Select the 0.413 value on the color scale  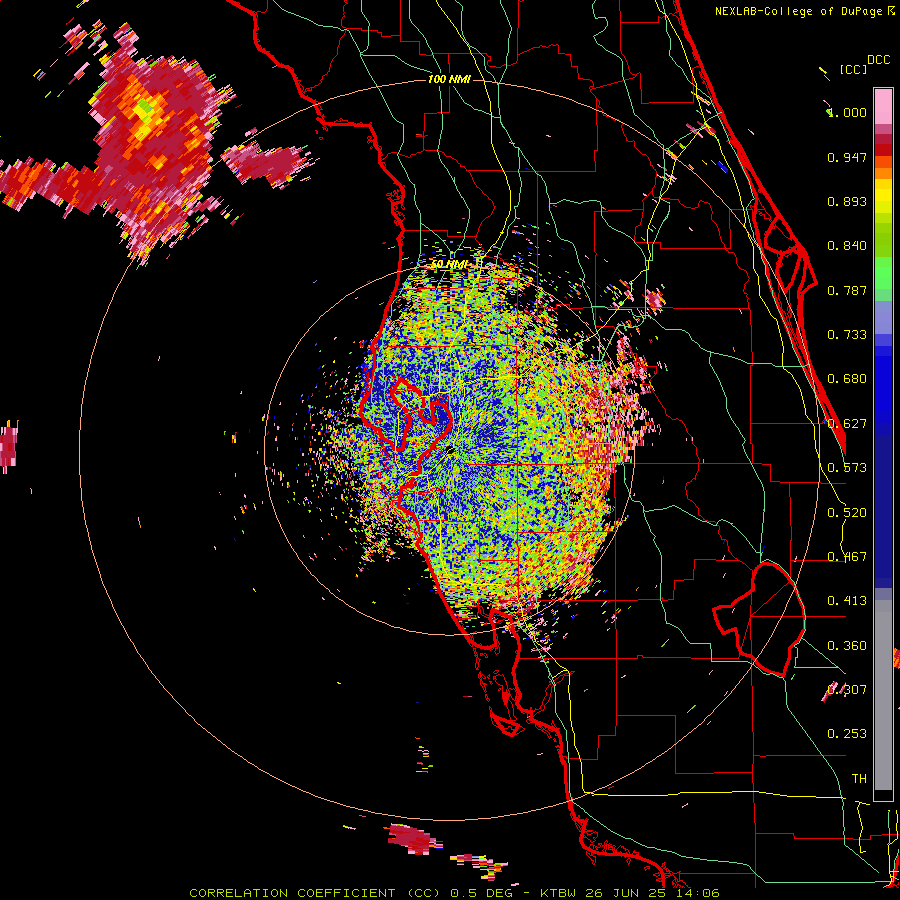point(847,601)
